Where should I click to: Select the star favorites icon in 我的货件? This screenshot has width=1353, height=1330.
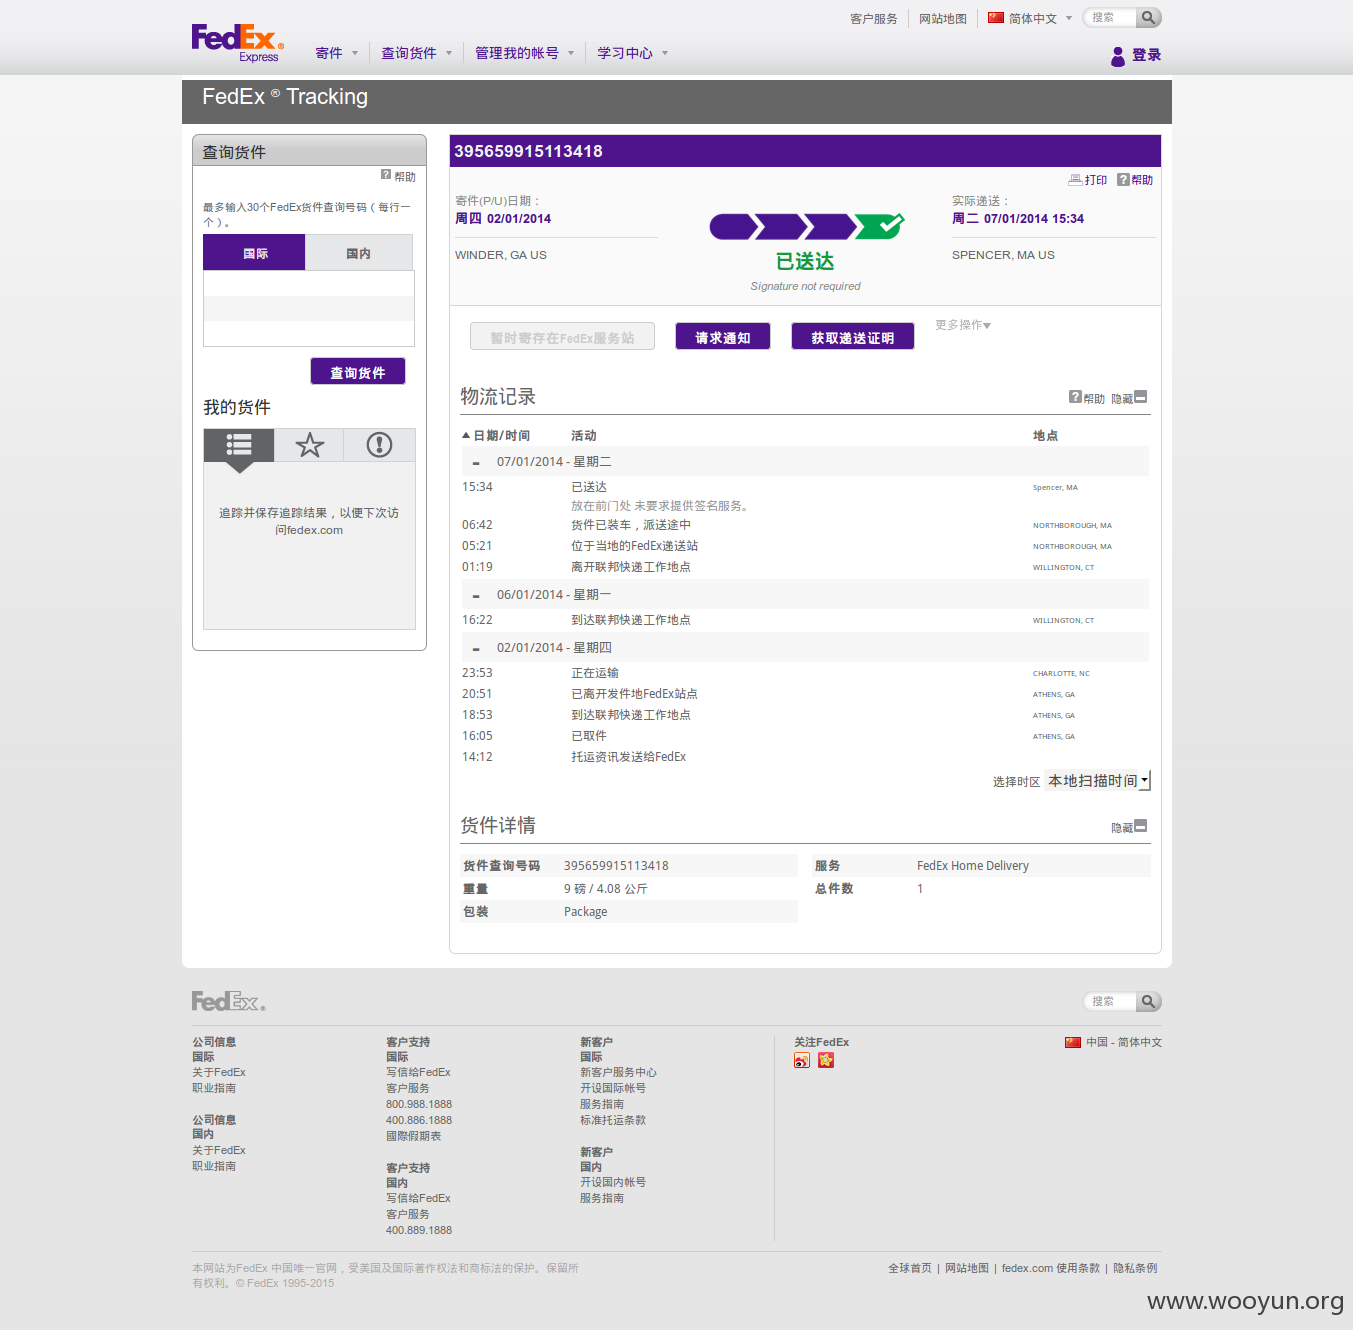click(310, 445)
